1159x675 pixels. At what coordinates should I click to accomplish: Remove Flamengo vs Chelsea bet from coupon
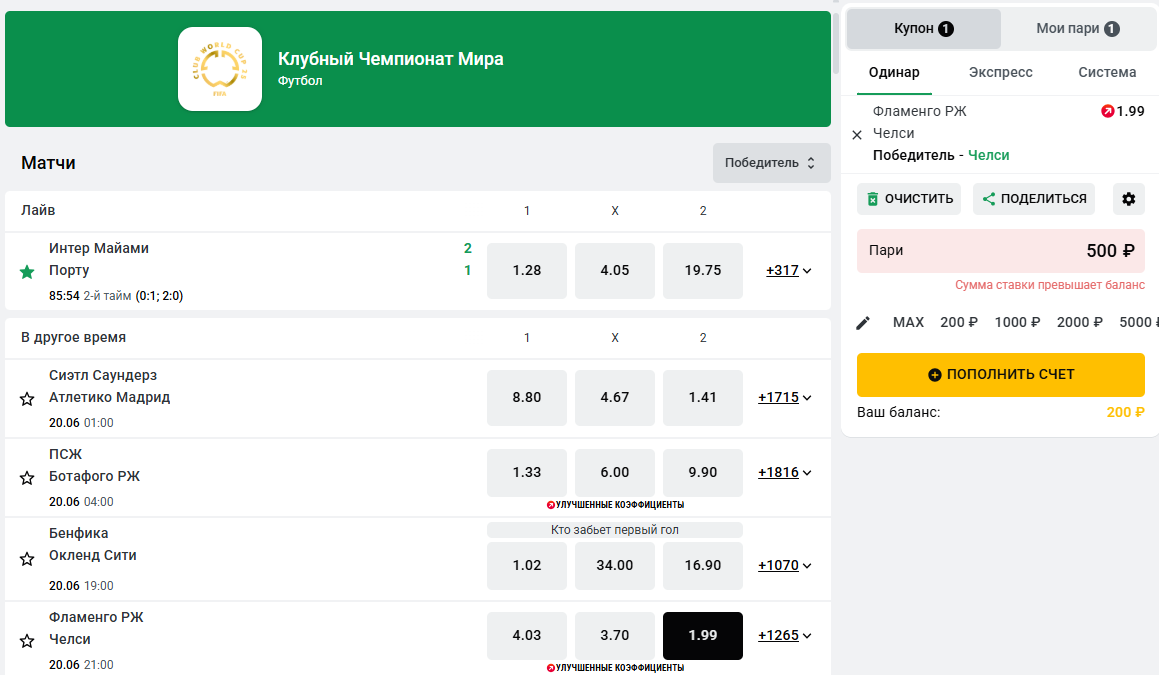pyautogui.click(x=857, y=135)
